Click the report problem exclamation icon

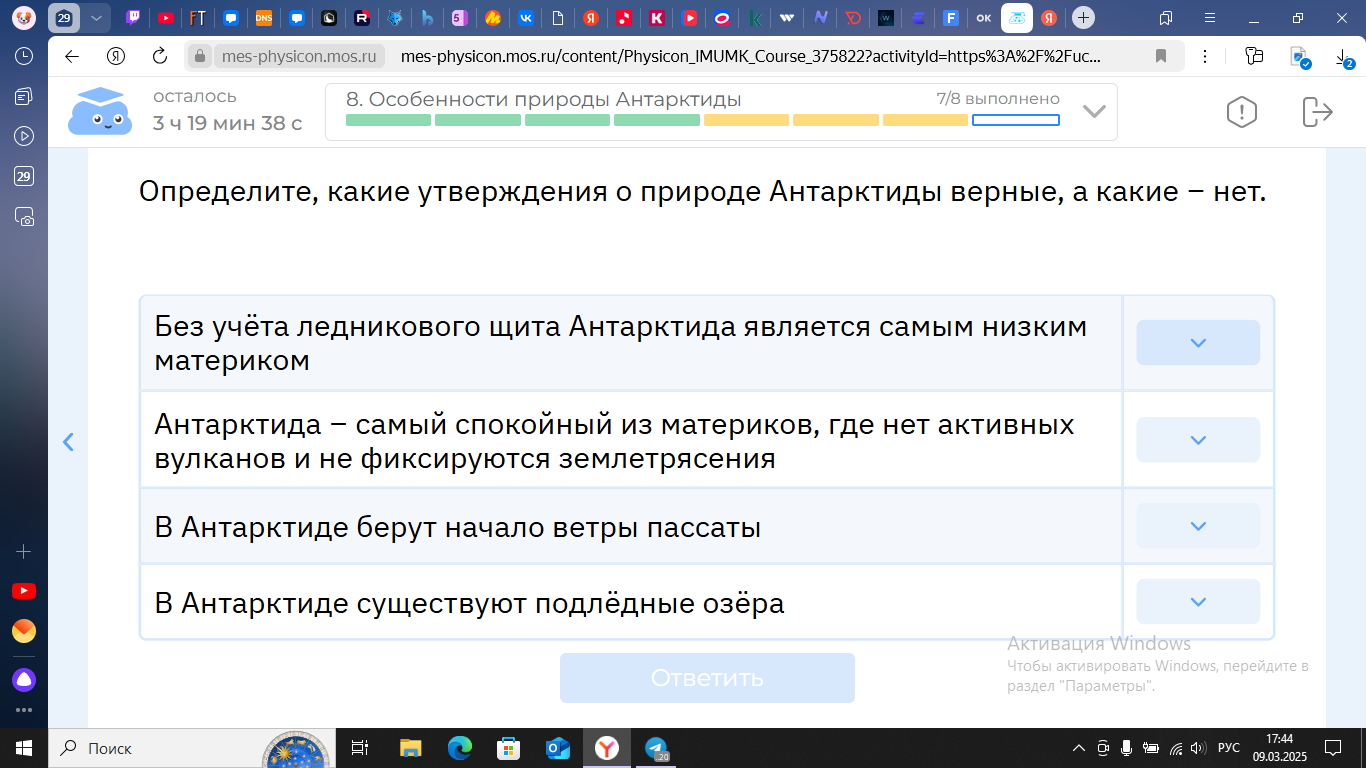[x=1241, y=112]
